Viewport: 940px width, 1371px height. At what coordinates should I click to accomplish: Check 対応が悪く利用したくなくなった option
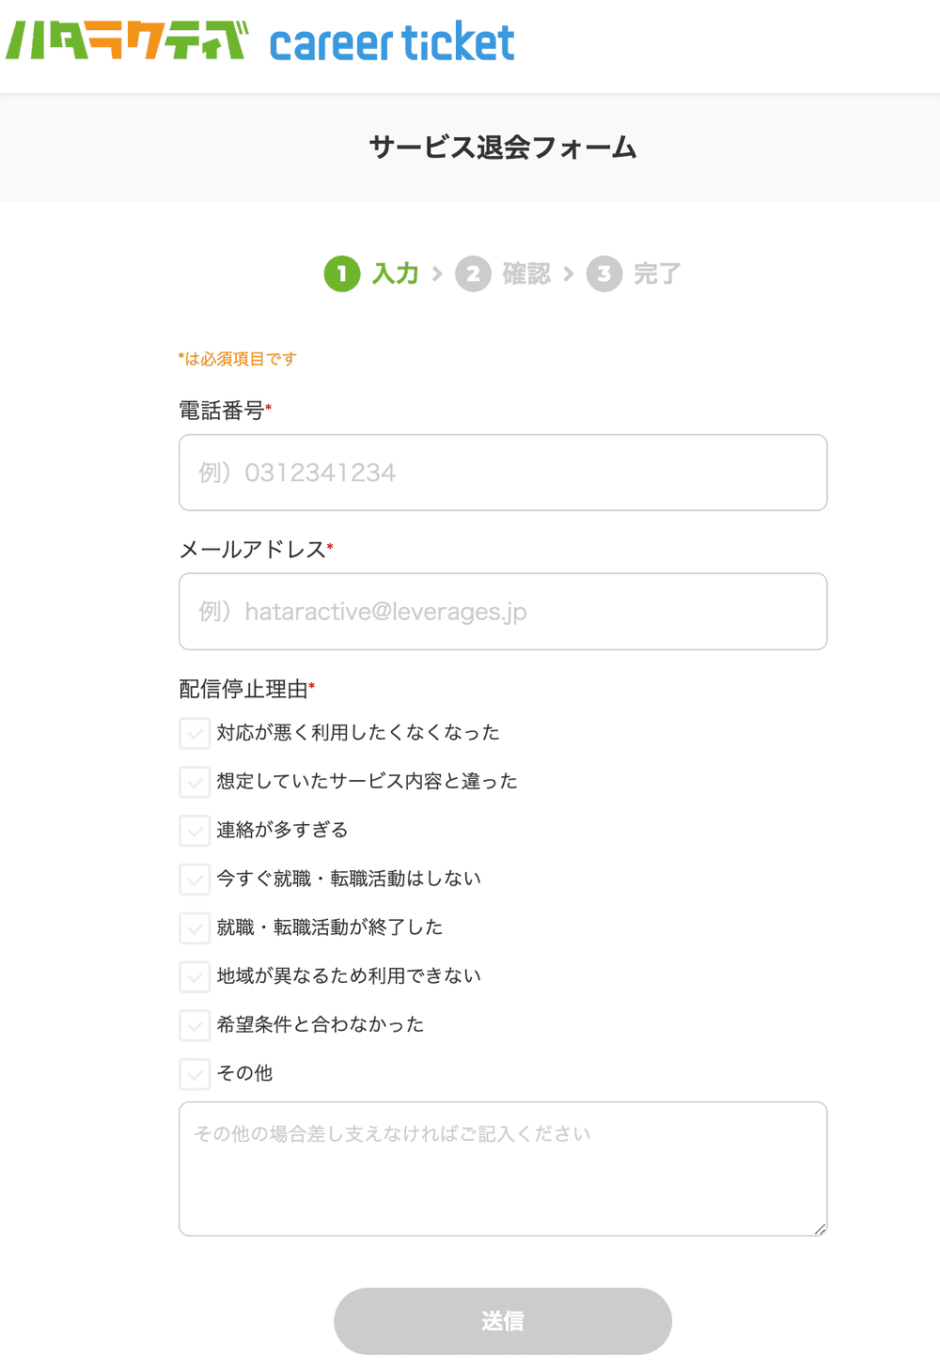196,732
